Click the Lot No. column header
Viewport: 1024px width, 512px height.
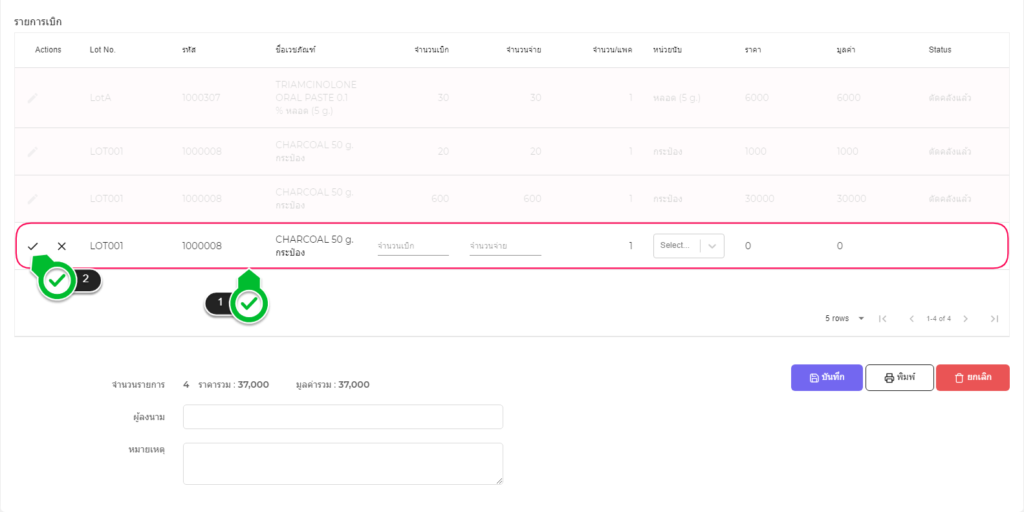pyautogui.click(x=103, y=50)
